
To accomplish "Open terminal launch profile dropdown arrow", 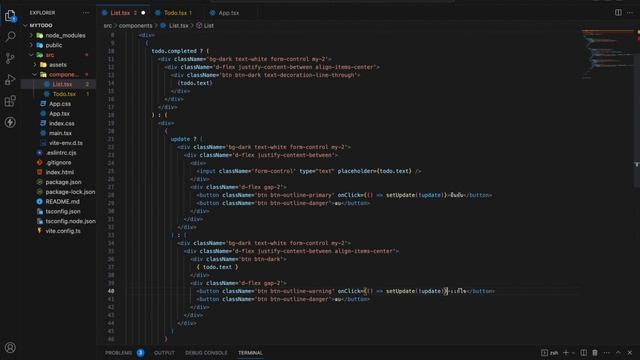I will [x=573, y=353].
